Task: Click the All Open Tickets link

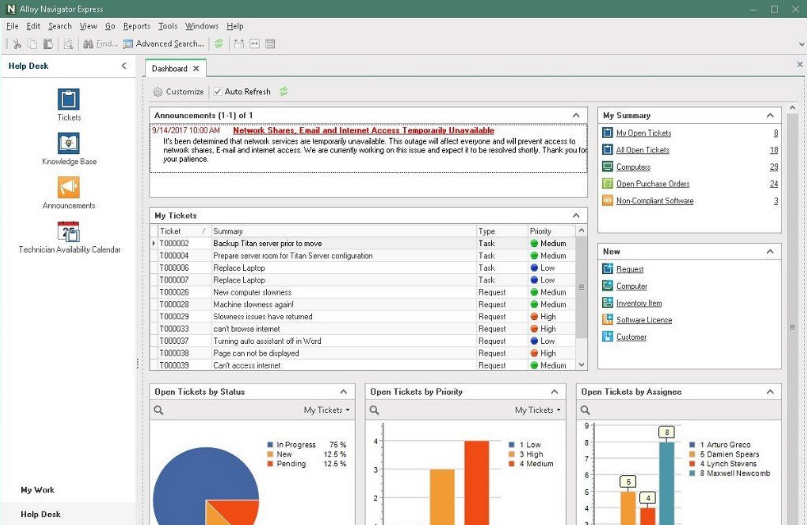Action: [642, 150]
